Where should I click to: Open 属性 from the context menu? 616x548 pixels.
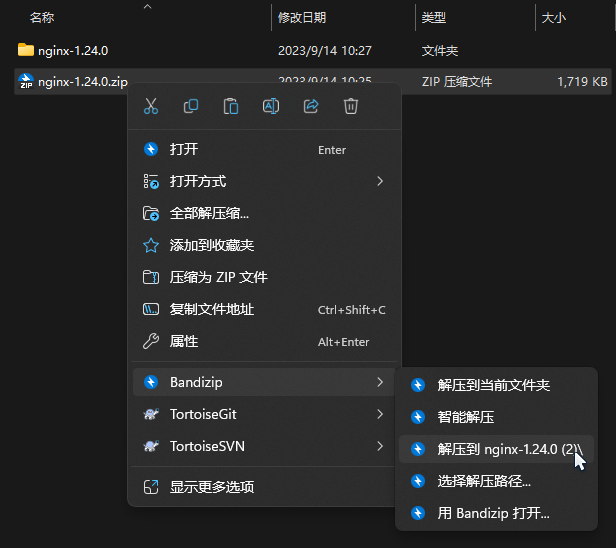pyautogui.click(x=184, y=341)
